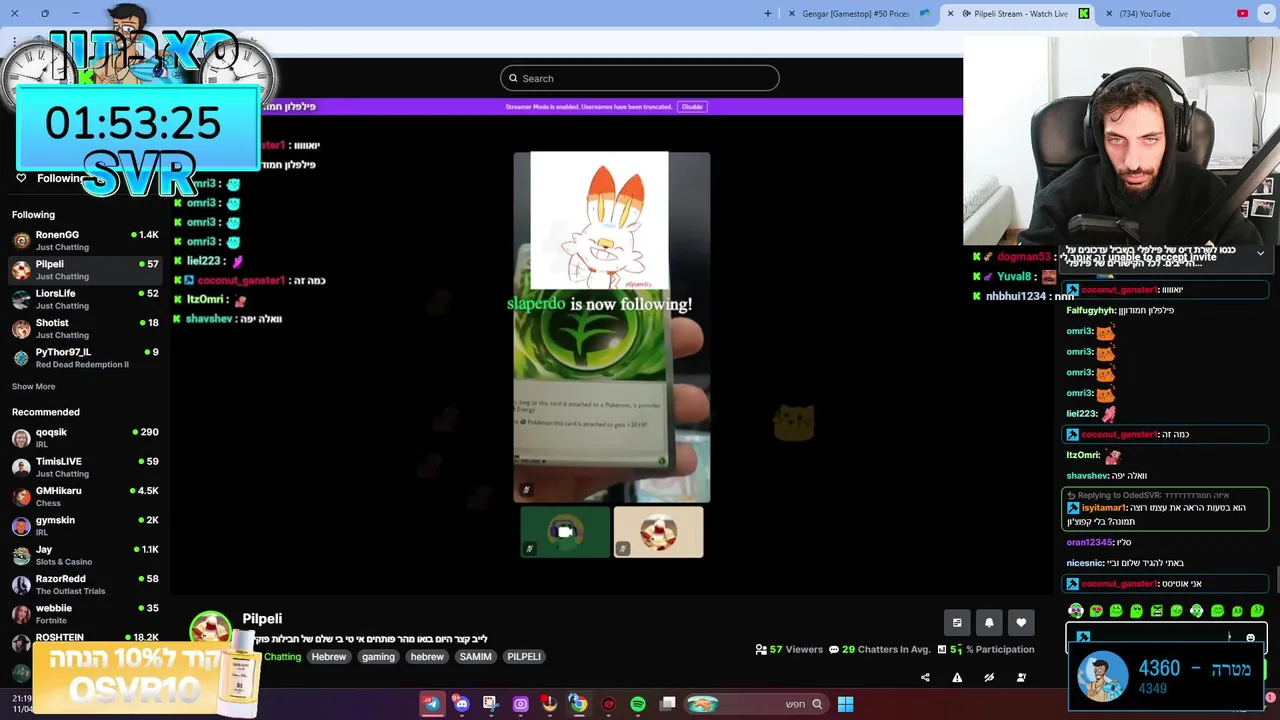Image resolution: width=1280 pixels, height=720 pixels.
Task: Open Snipping Tool from the taskbar
Action: tap(490, 704)
